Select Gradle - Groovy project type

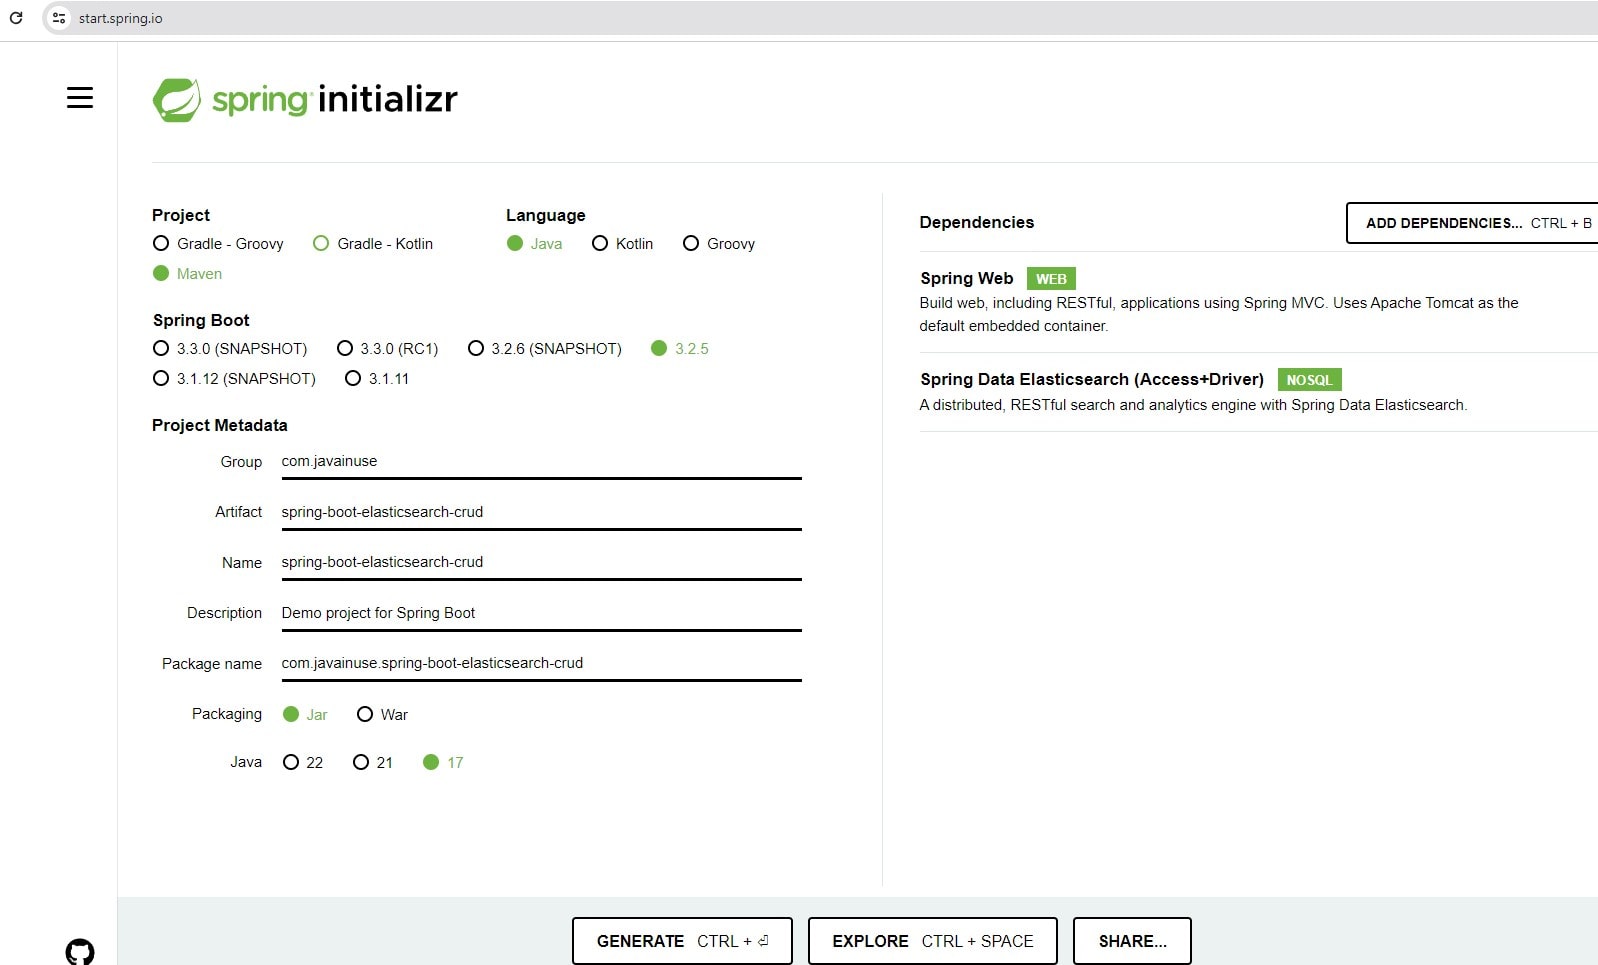[x=218, y=244]
